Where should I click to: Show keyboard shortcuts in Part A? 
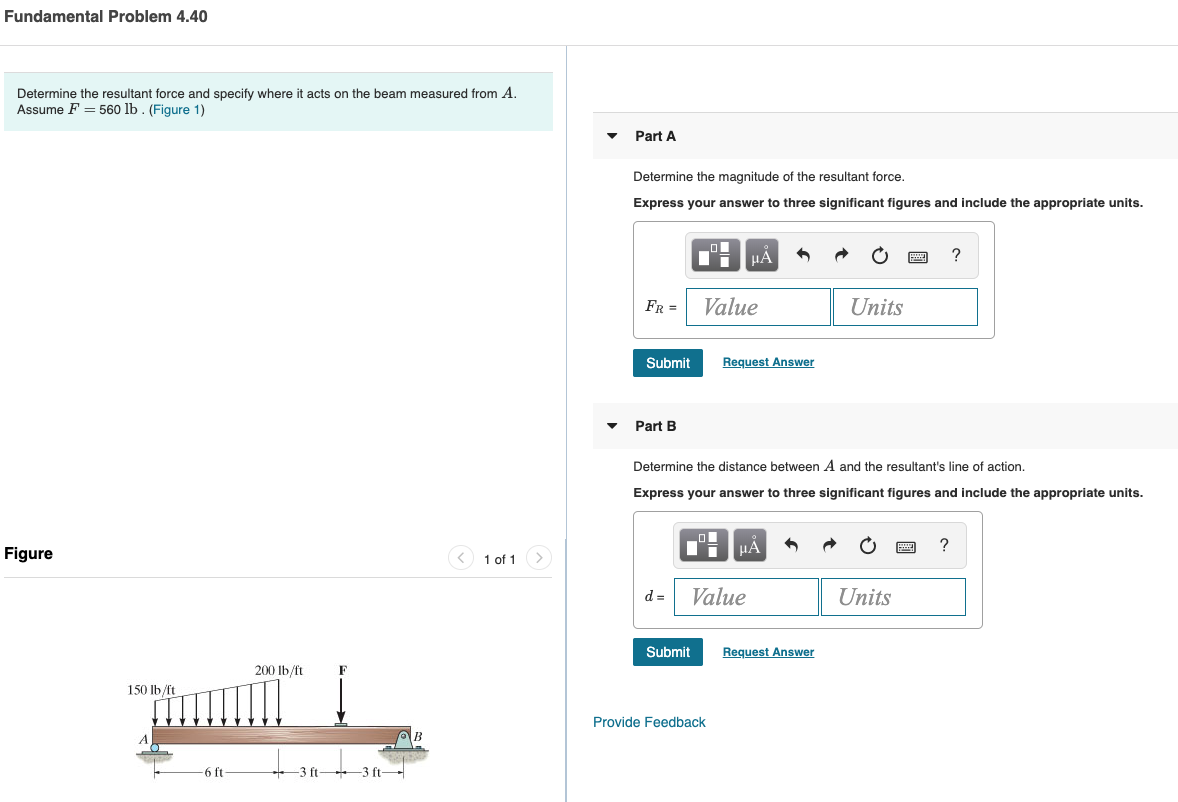pos(917,257)
